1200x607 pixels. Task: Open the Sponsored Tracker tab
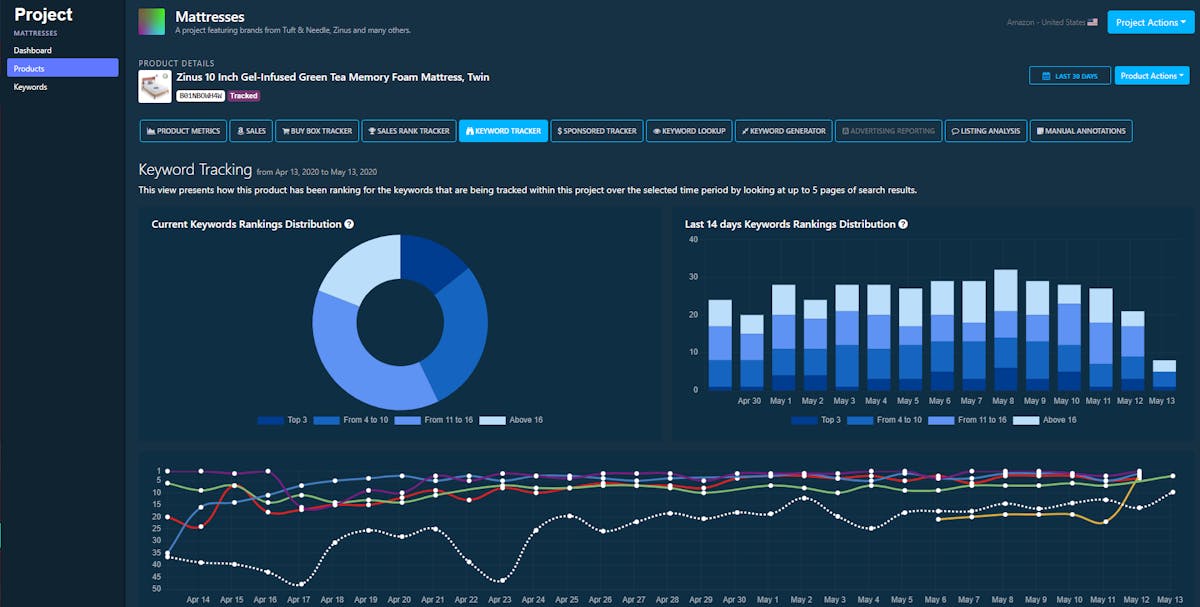tap(596, 131)
